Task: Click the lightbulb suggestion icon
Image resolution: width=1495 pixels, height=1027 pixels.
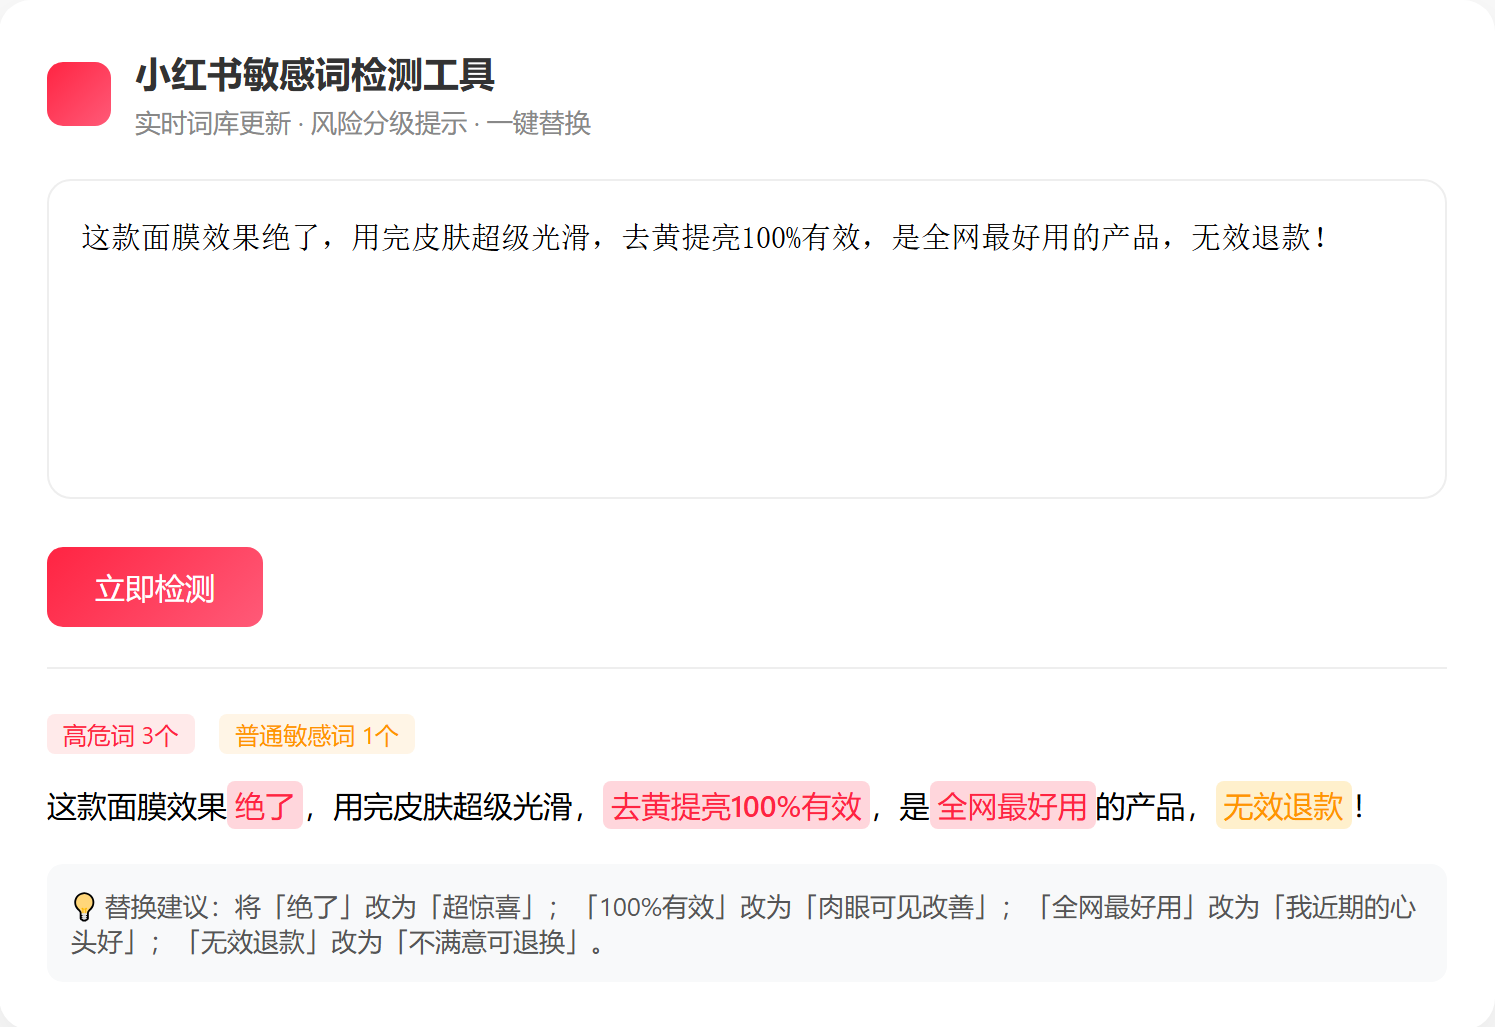Action: click(x=84, y=907)
